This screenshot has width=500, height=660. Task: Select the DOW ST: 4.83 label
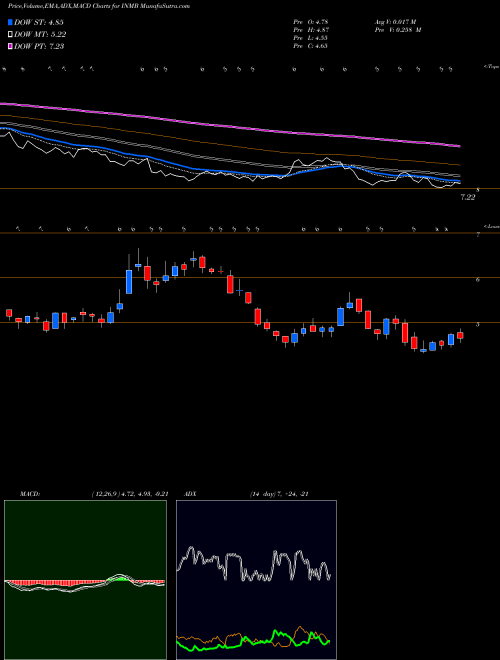pyautogui.click(x=39, y=23)
